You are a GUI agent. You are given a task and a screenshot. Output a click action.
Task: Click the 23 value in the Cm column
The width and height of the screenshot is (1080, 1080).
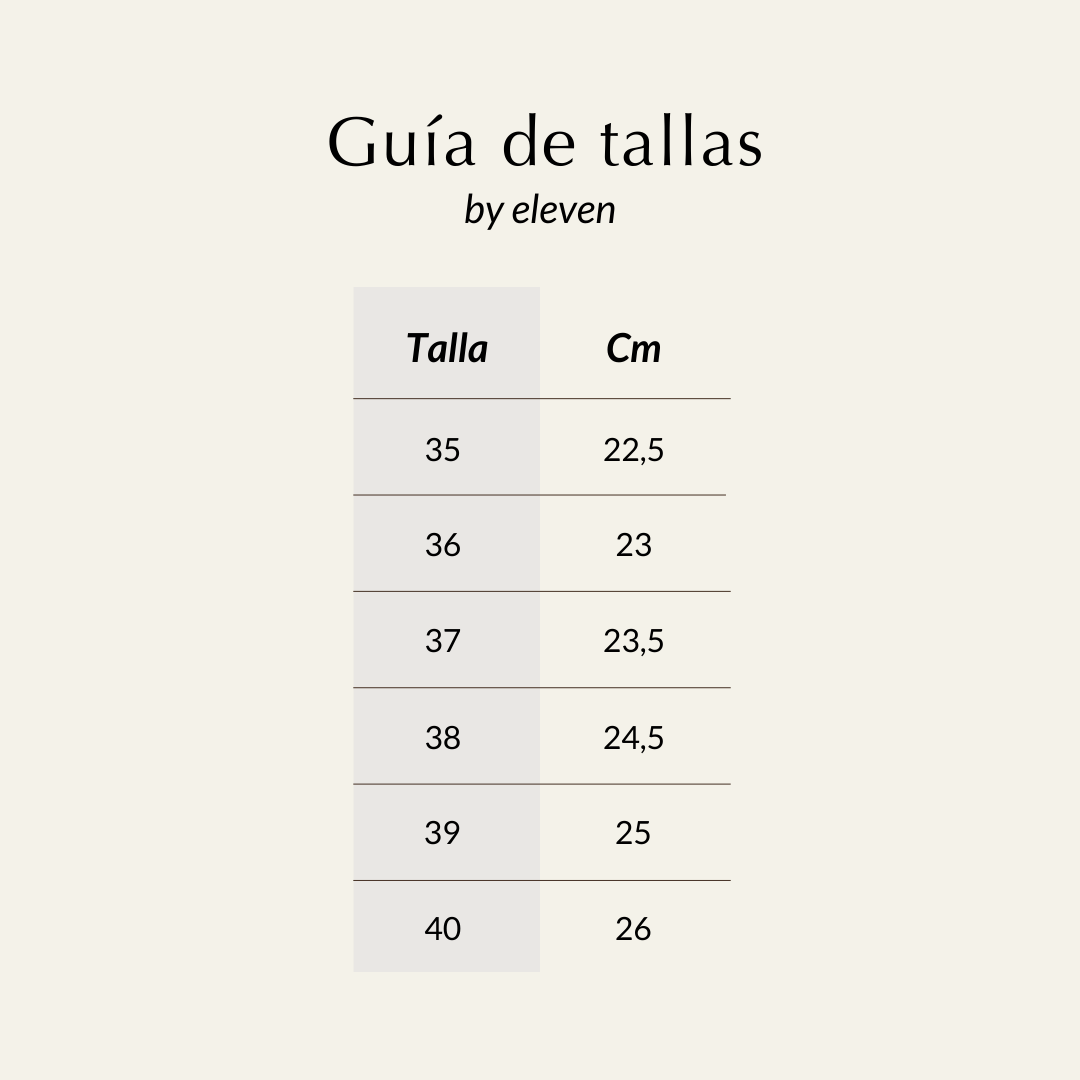634,545
